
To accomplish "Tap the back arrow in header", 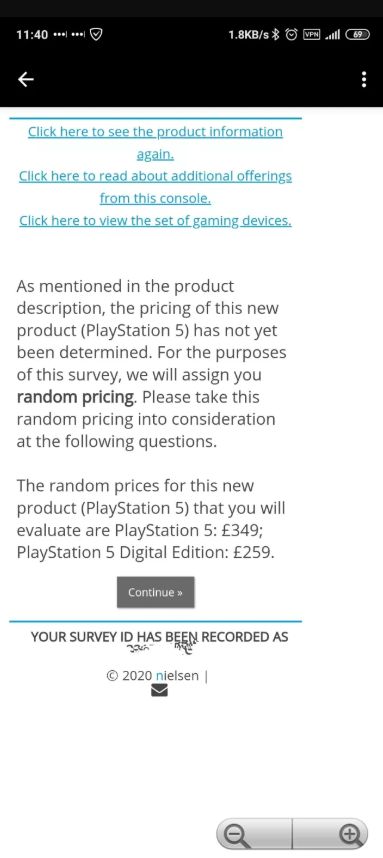I will [26, 80].
